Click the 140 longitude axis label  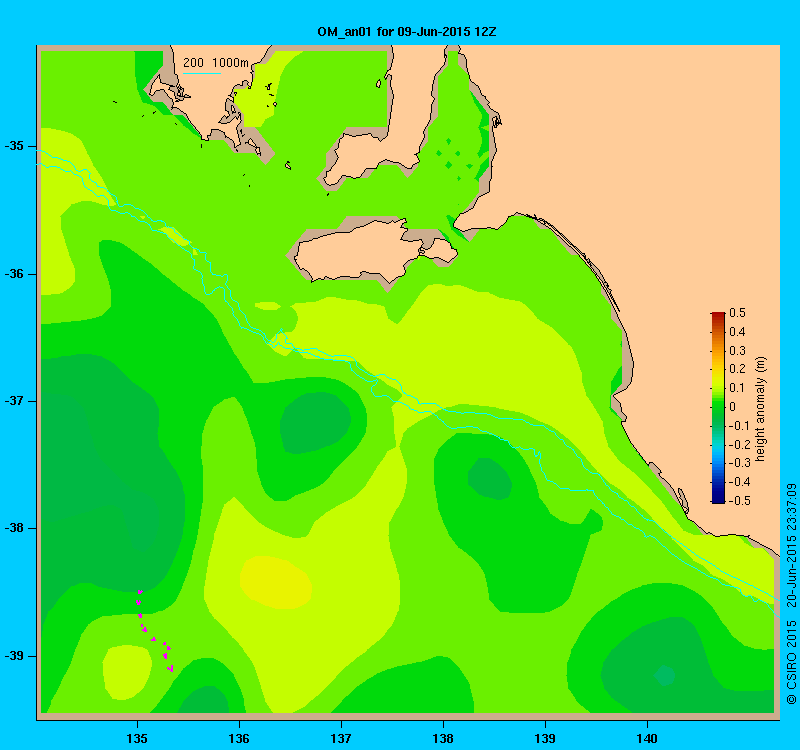tap(647, 738)
